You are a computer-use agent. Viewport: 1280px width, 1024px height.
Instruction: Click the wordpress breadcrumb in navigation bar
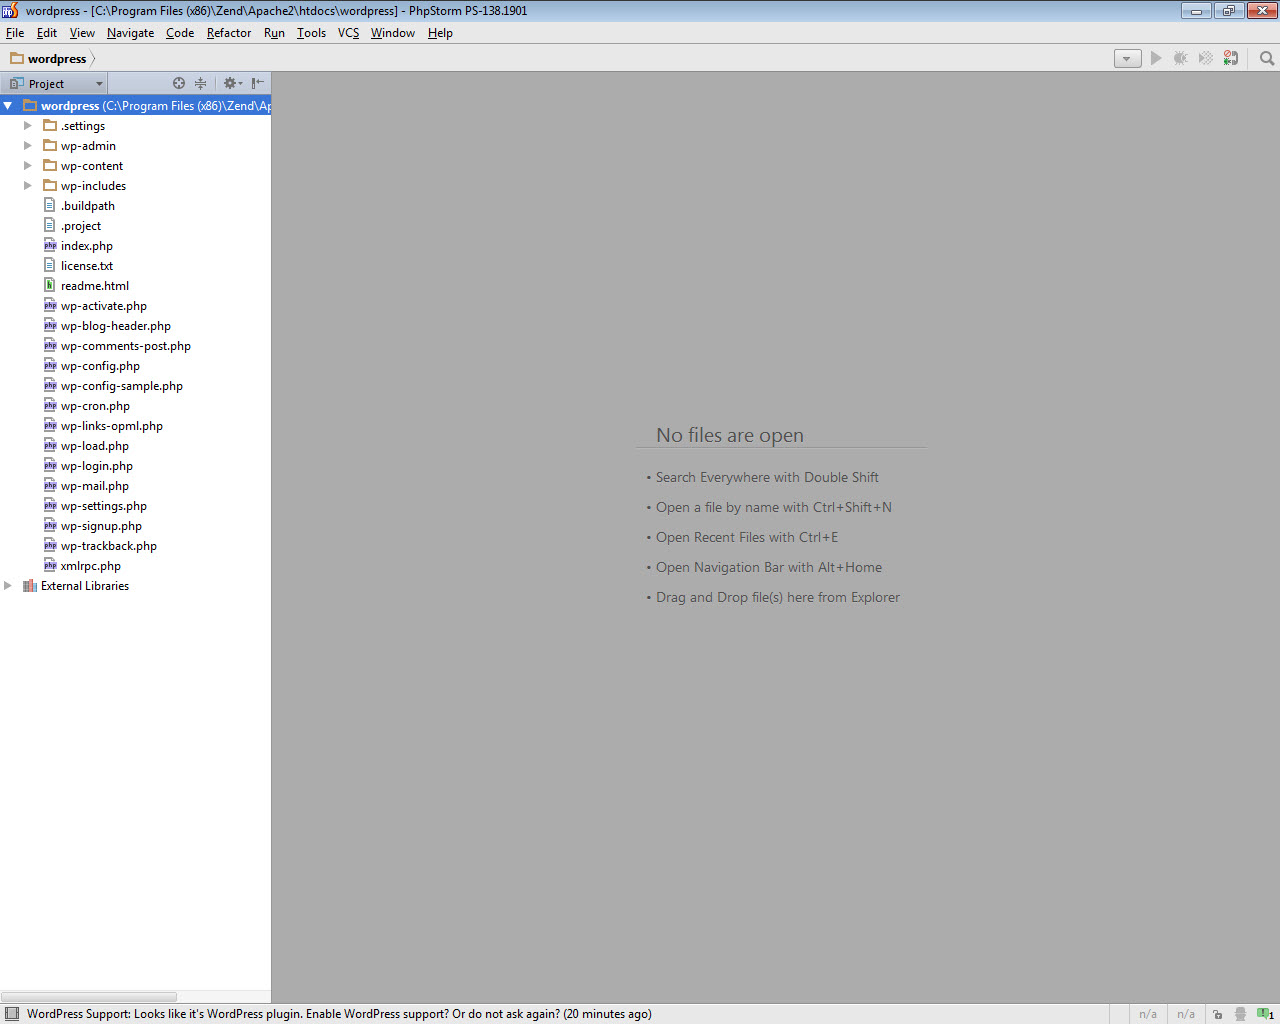coord(56,59)
